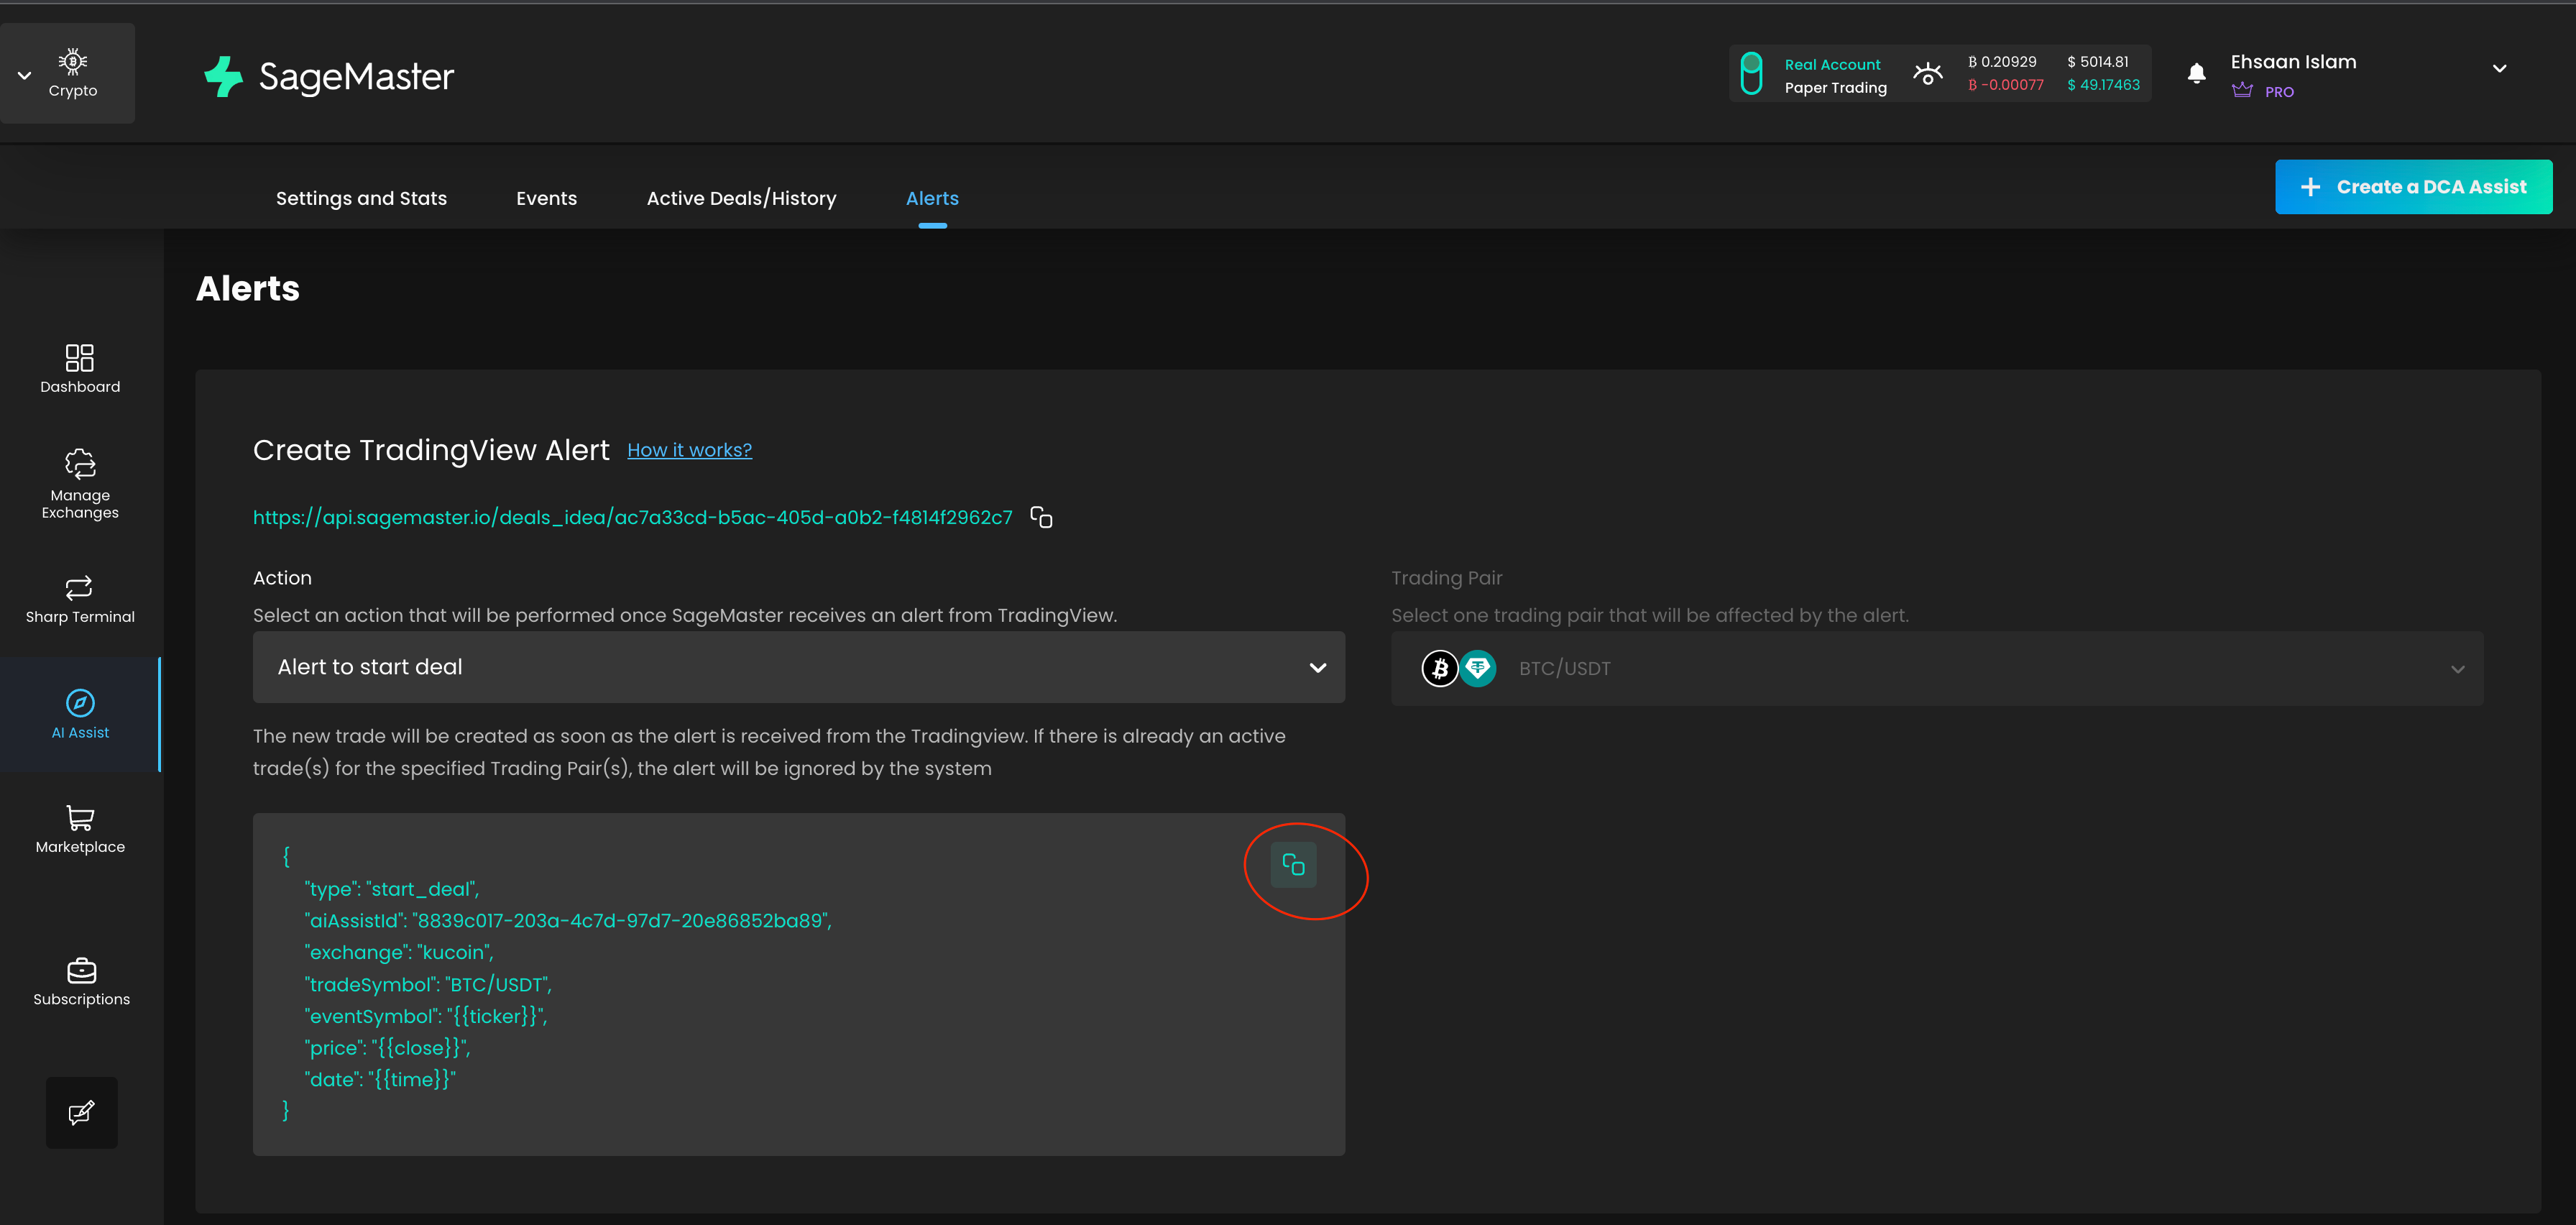Hide balances with the eye icon

[1927, 74]
